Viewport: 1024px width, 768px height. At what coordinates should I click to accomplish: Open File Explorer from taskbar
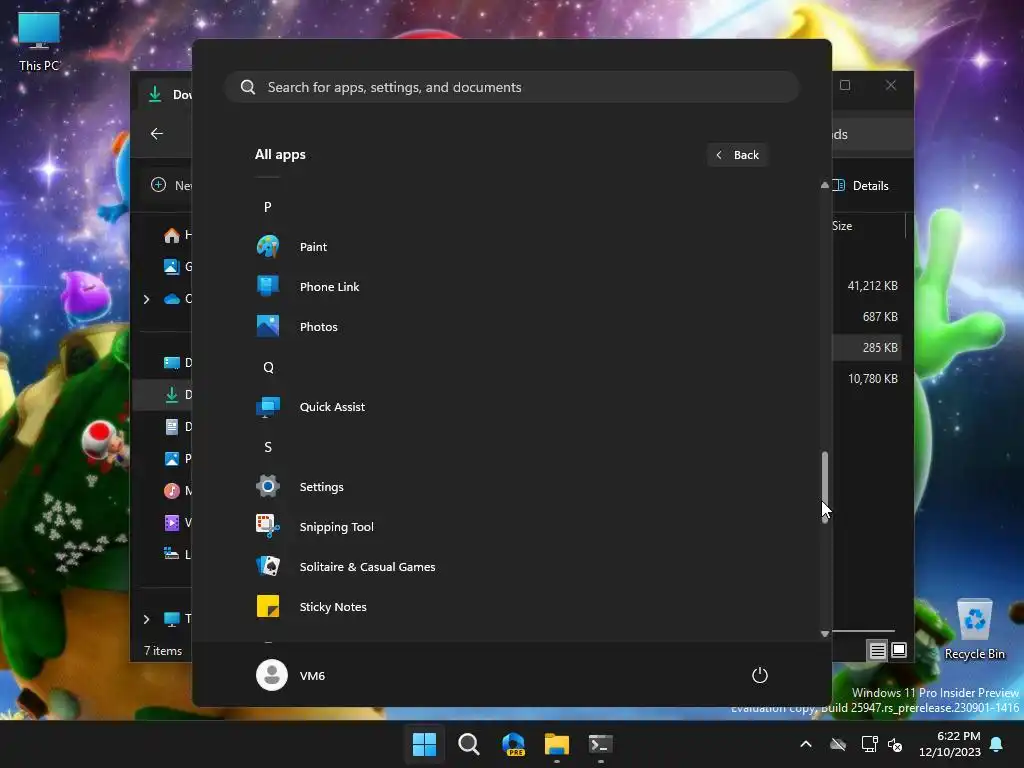click(557, 744)
